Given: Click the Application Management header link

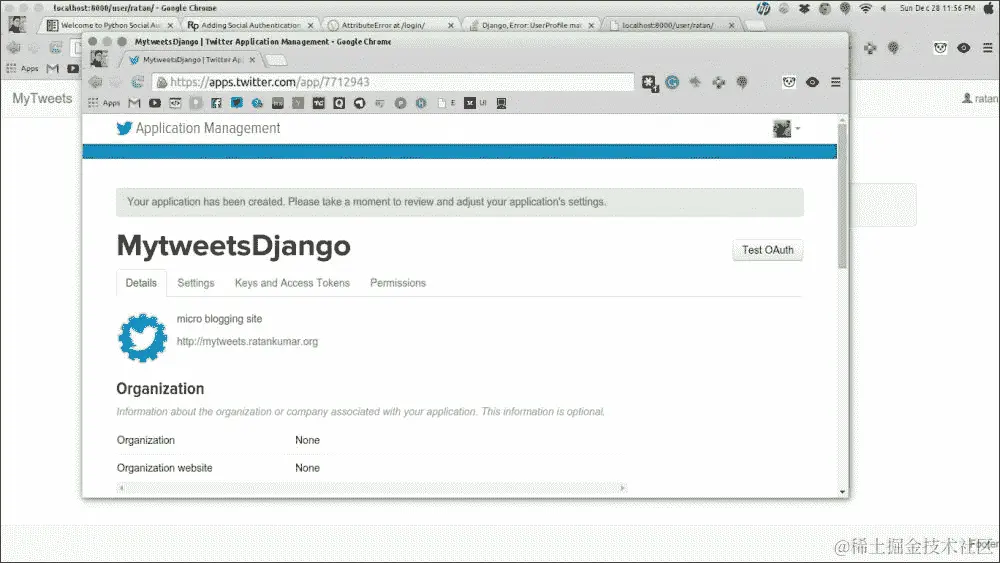Looking at the screenshot, I should (x=208, y=128).
